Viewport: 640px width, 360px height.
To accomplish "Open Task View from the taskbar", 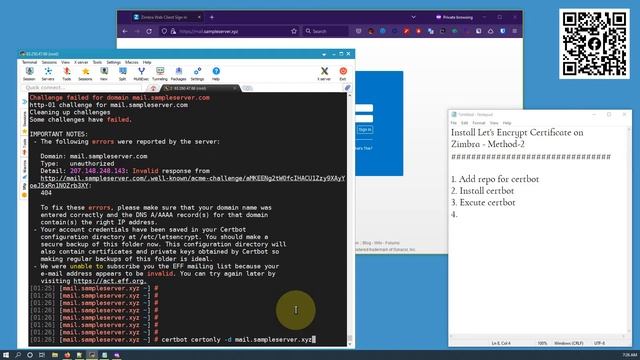I will pos(42,355).
